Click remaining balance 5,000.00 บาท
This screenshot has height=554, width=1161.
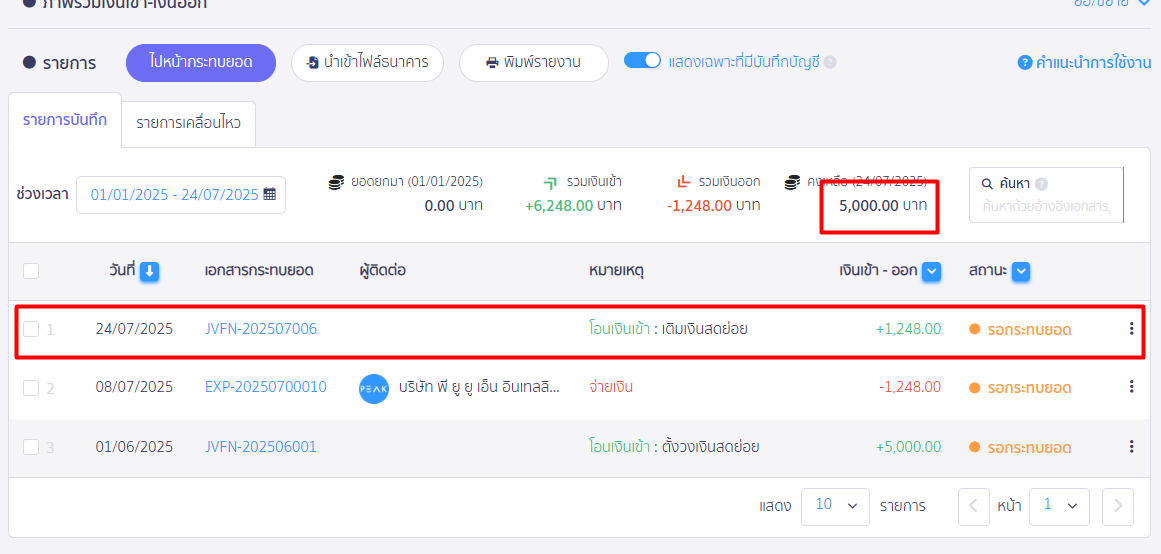point(883,205)
